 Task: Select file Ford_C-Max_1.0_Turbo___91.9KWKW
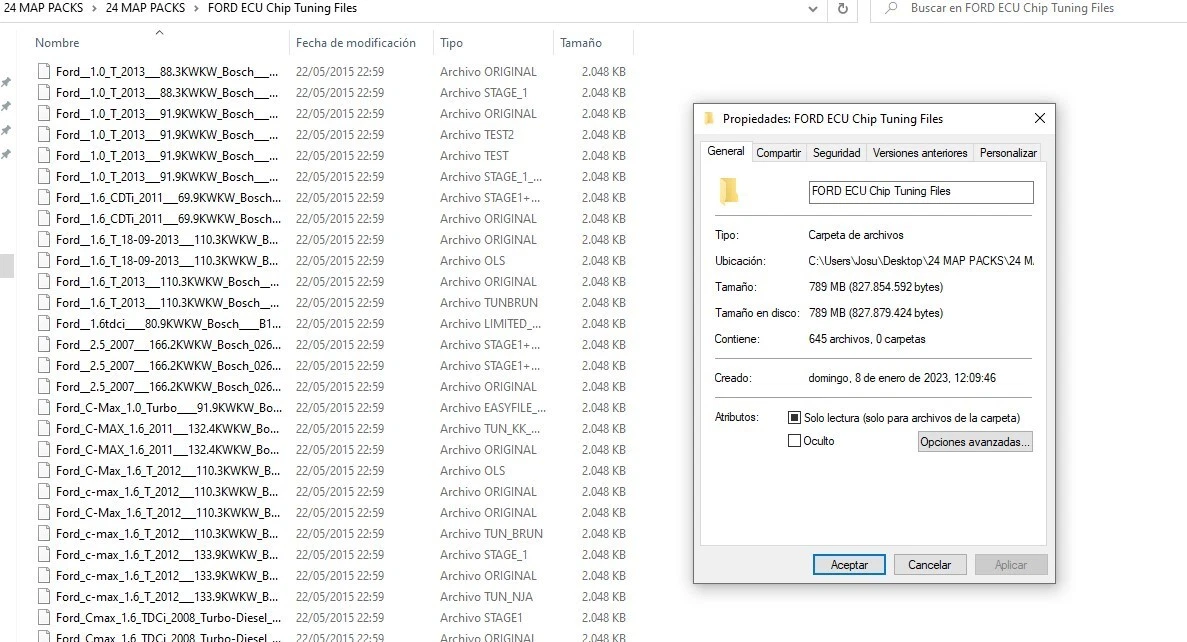tap(168, 407)
